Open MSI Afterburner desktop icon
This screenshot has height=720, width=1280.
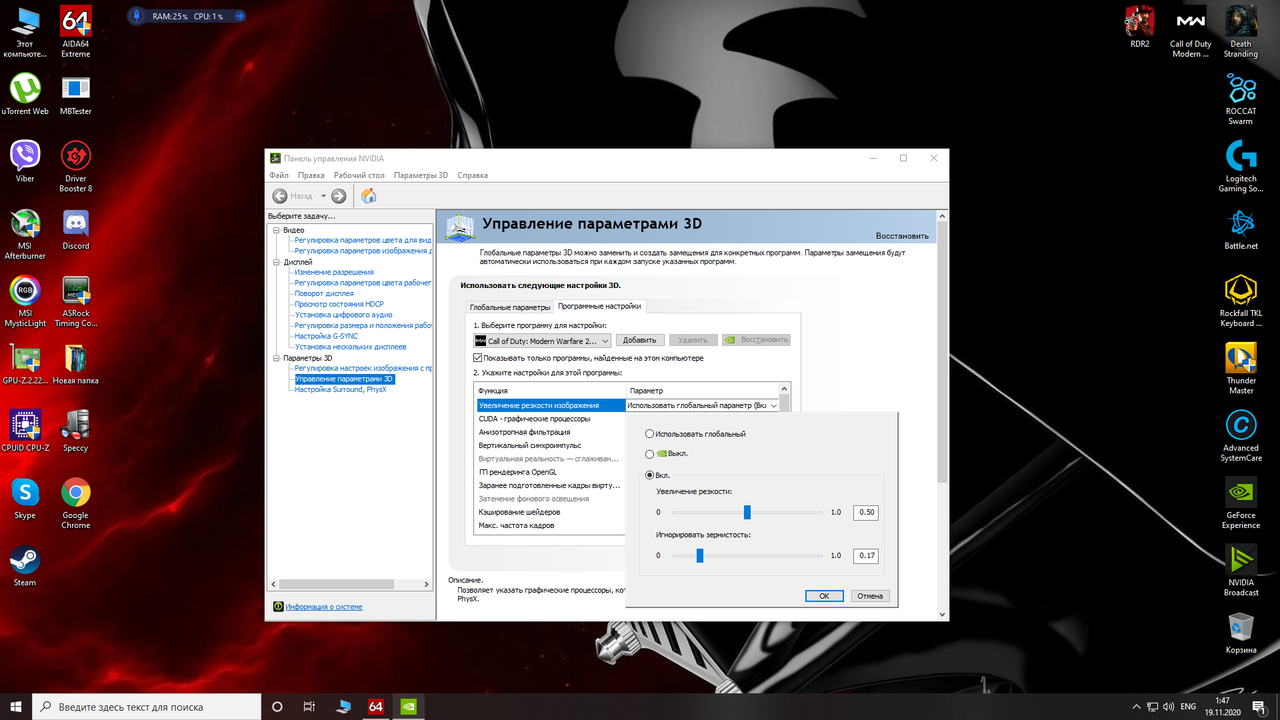pyautogui.click(x=25, y=233)
